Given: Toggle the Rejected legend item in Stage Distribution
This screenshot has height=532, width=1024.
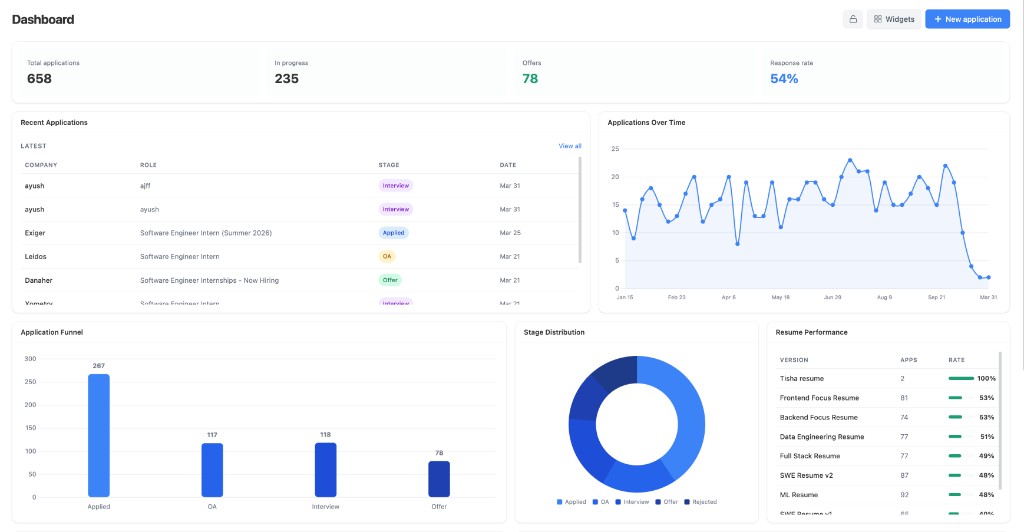Looking at the screenshot, I should [x=700, y=502].
